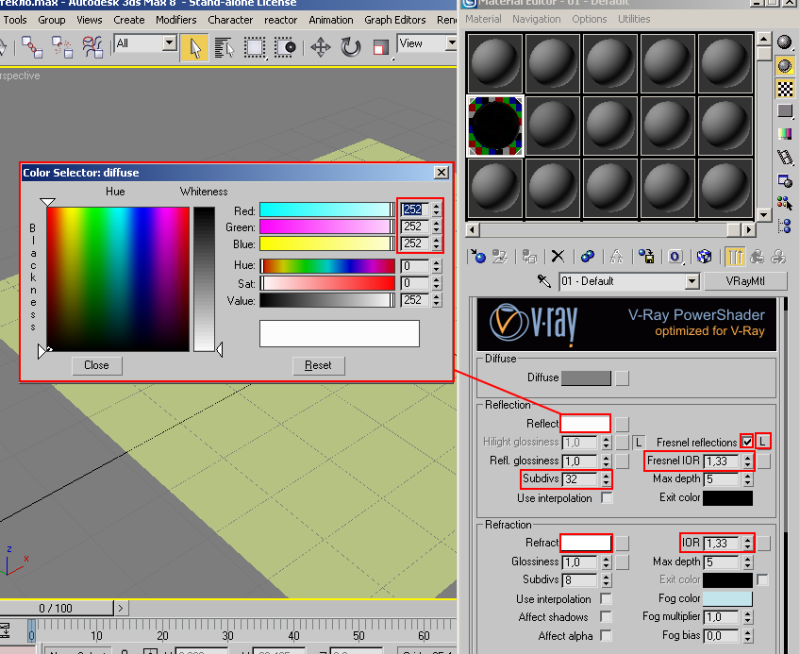Enable Use interpolation under Reflection

coord(607,498)
